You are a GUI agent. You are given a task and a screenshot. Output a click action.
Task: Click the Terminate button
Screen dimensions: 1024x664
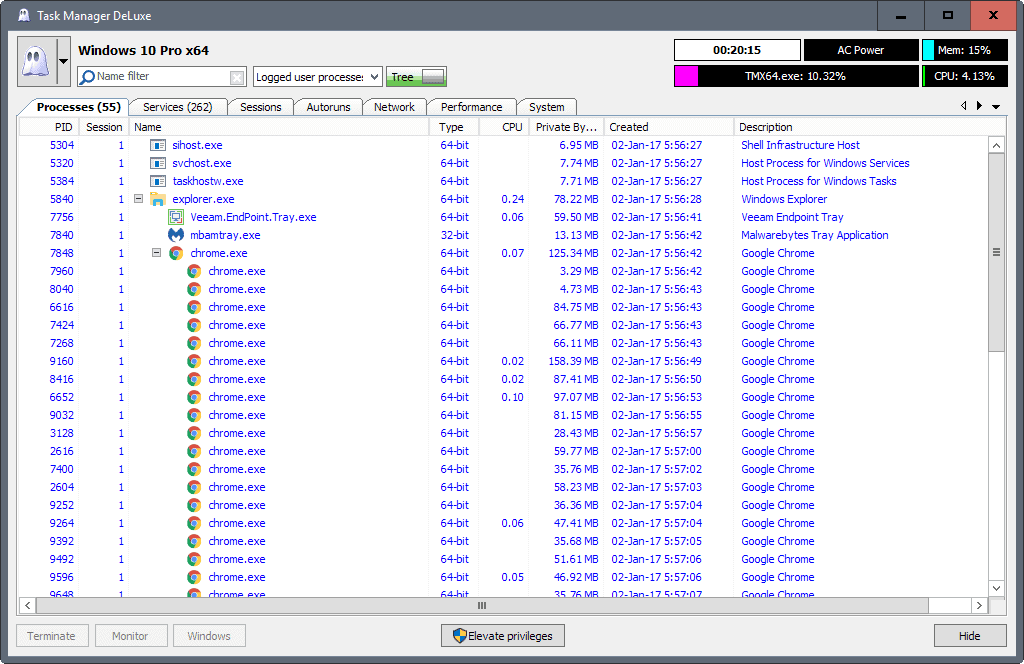pyautogui.click(x=52, y=636)
